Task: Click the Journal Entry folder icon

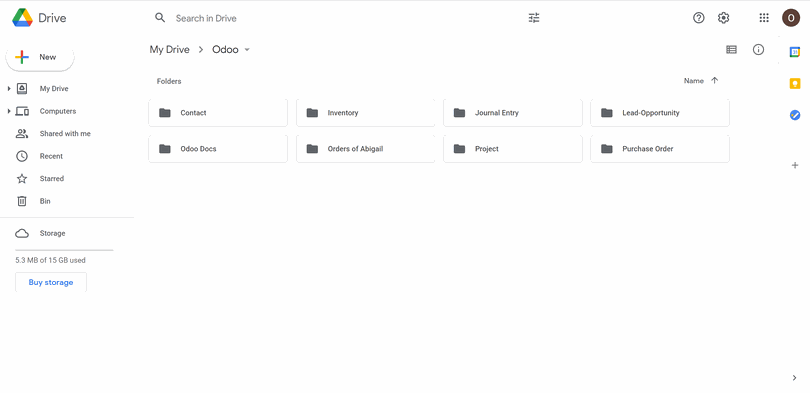Action: [x=459, y=113]
